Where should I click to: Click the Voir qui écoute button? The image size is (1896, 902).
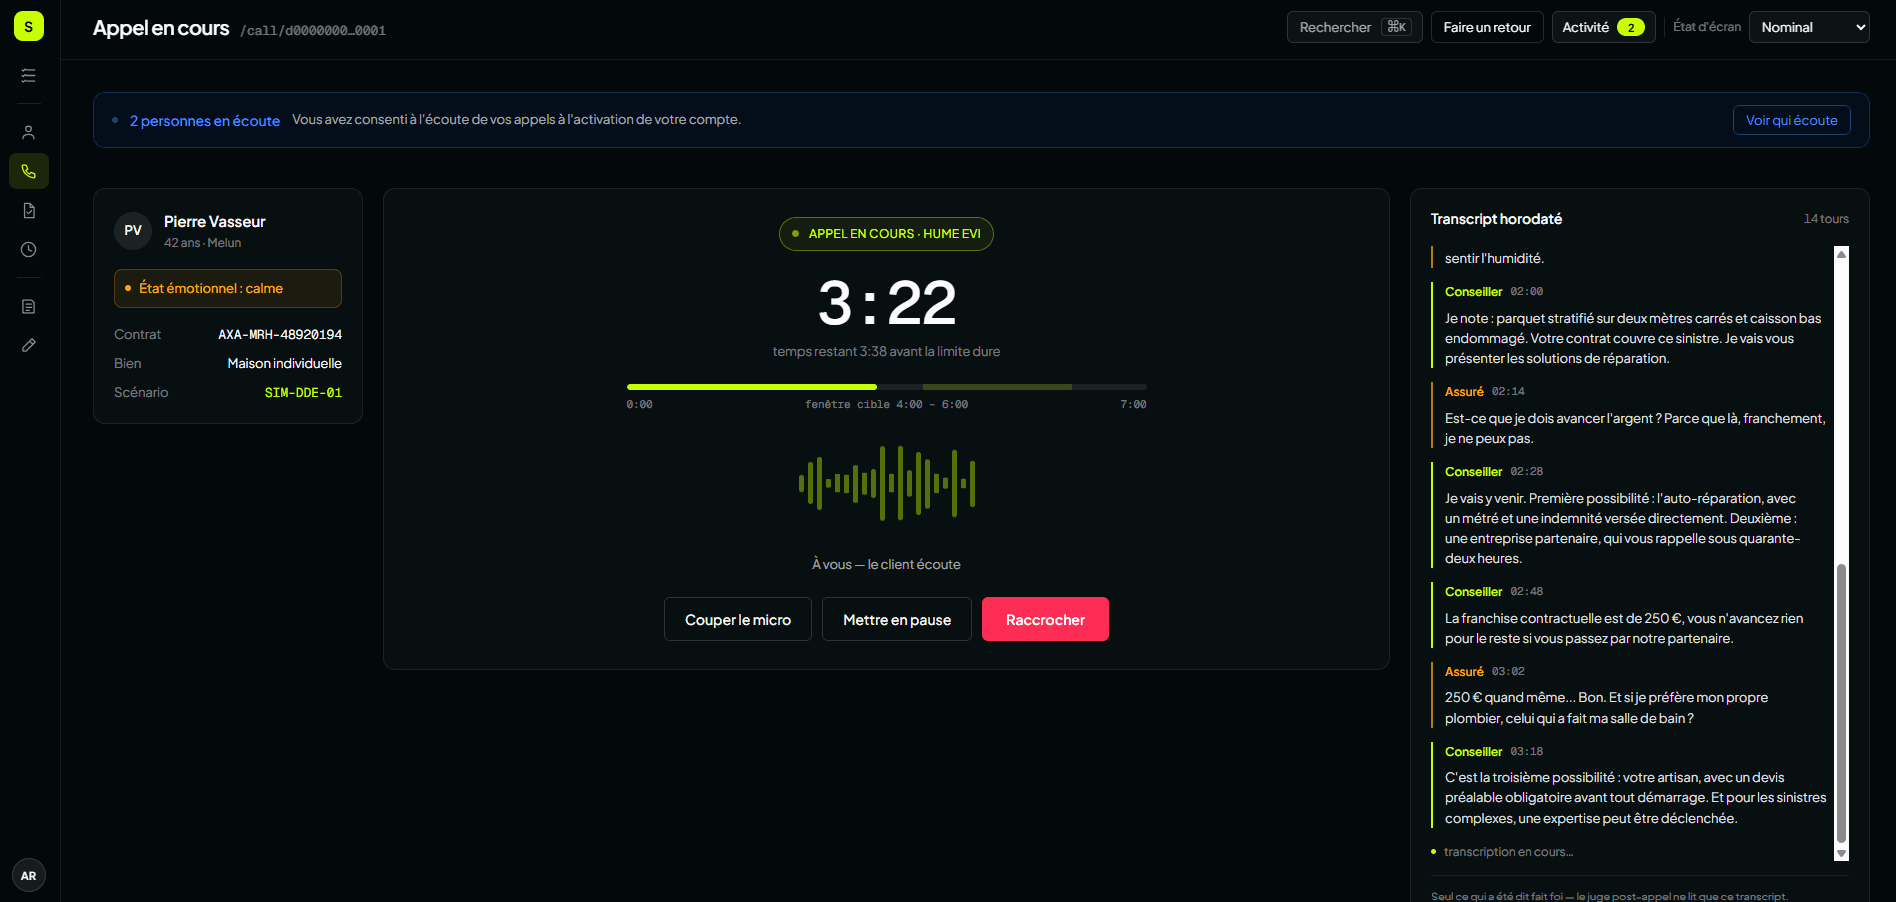click(1791, 120)
